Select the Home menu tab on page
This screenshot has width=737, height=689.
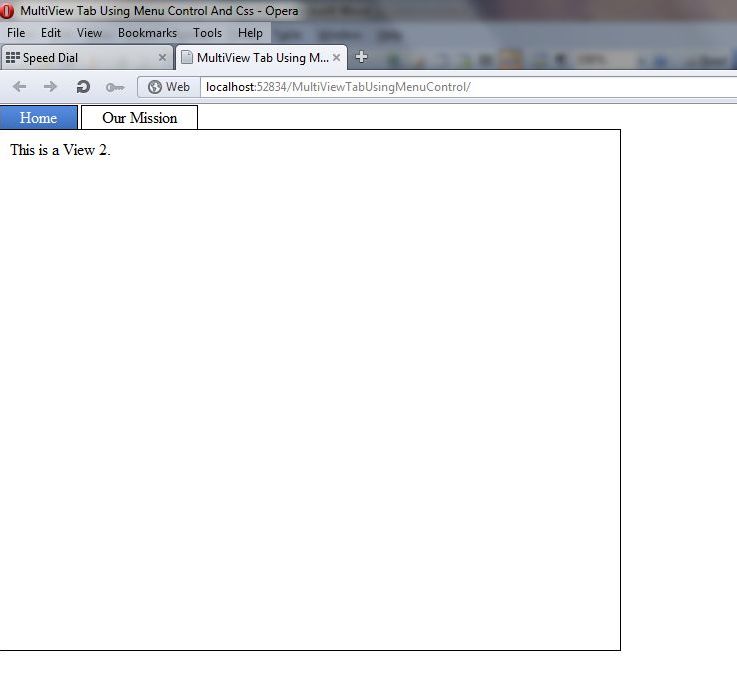click(39, 117)
